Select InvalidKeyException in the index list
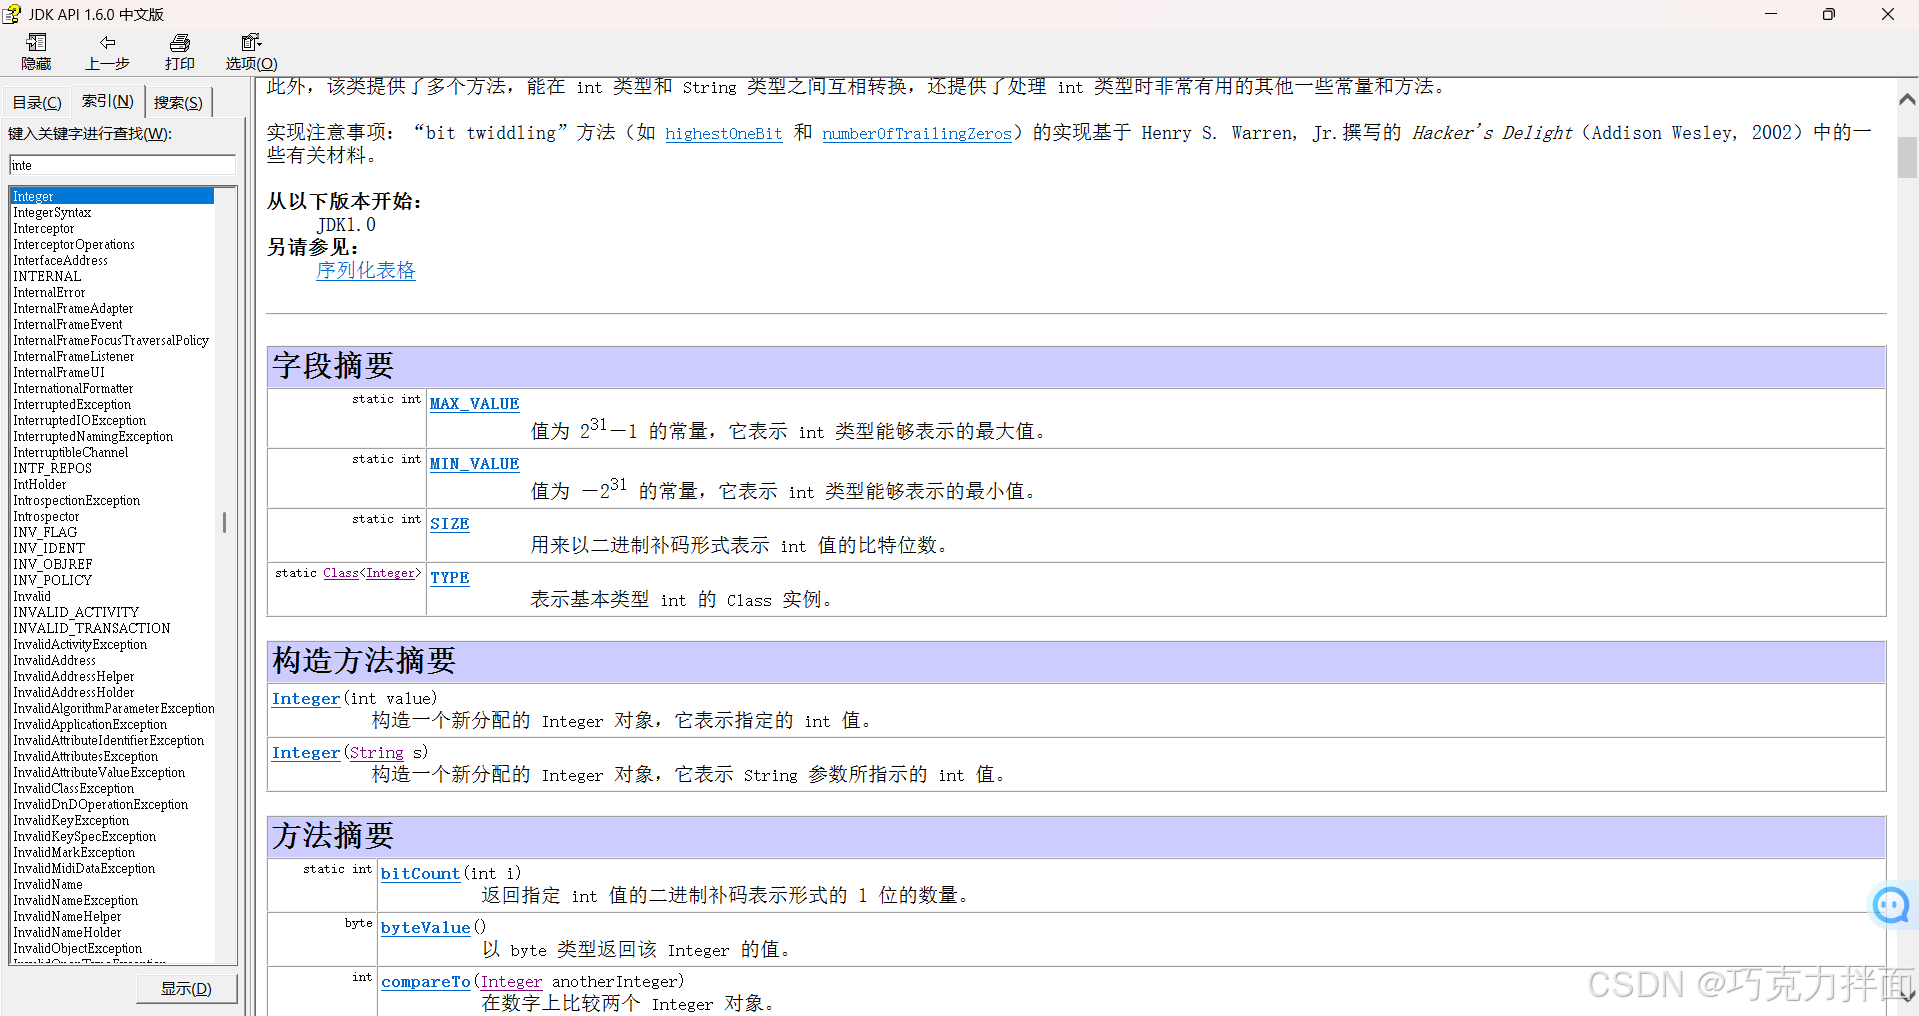Screen dimensions: 1919x1016 71,820
